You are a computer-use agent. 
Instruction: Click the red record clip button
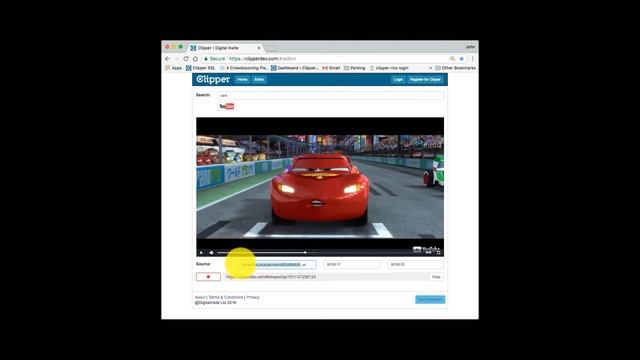pos(208,277)
